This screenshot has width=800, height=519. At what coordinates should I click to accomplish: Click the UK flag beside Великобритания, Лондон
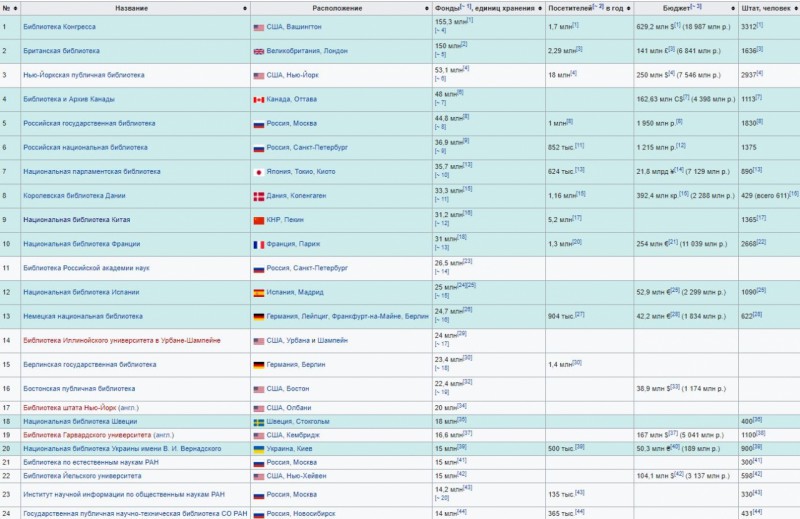pyautogui.click(x=259, y=52)
